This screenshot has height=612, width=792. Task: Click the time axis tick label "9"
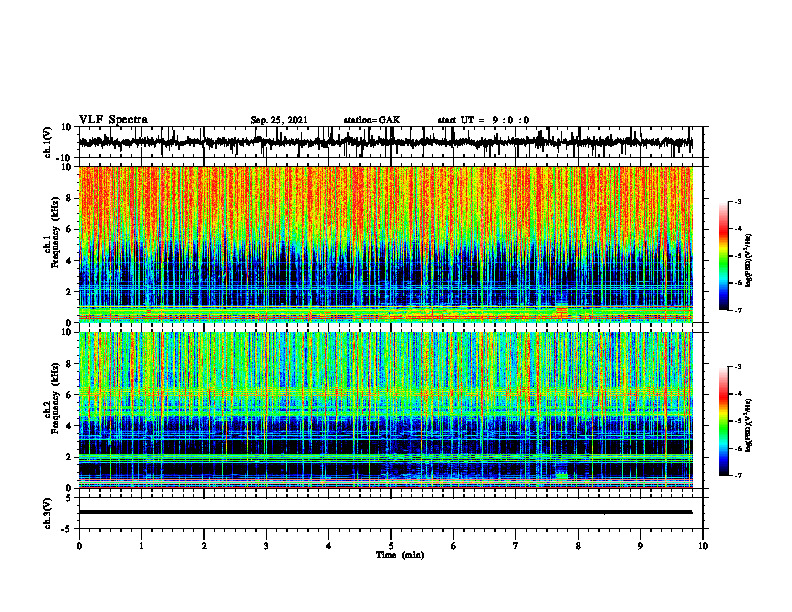640,546
